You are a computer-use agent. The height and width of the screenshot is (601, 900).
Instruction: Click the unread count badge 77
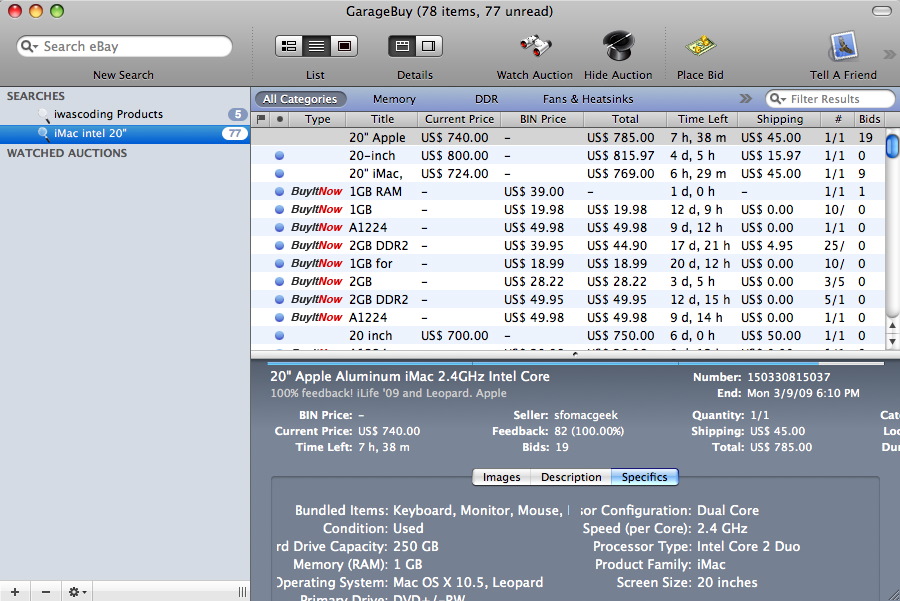[235, 133]
